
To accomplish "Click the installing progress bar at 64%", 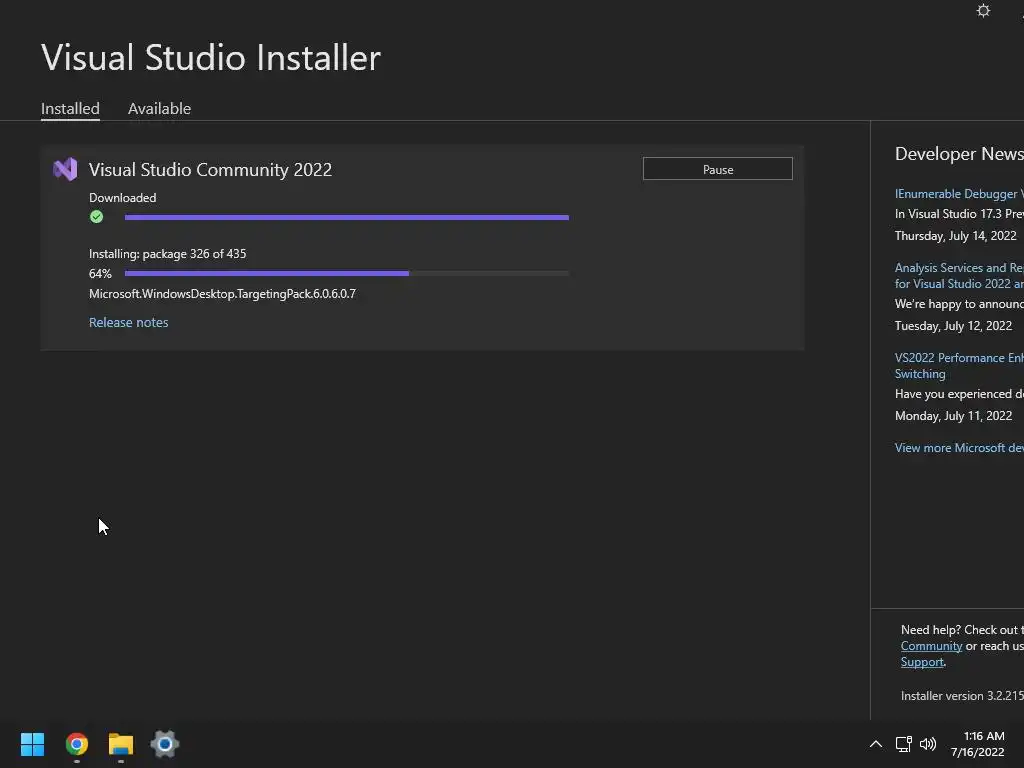I will [x=346, y=273].
